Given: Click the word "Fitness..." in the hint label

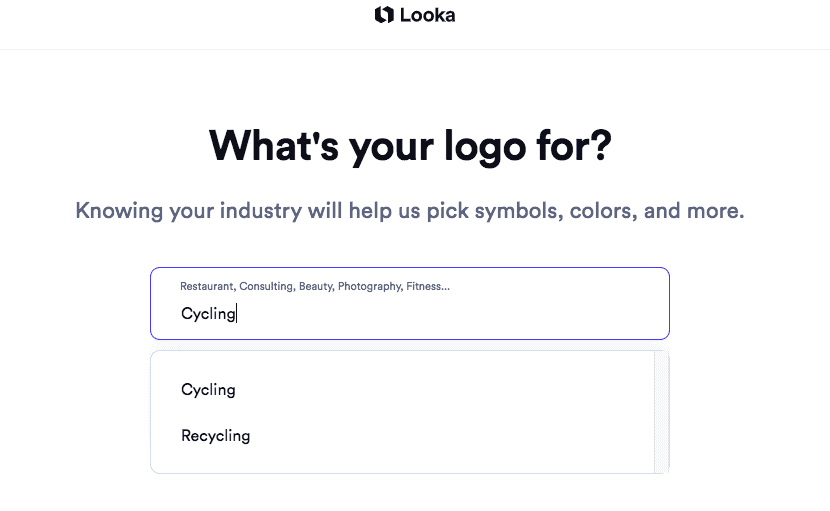Looking at the screenshot, I should click(x=428, y=287).
